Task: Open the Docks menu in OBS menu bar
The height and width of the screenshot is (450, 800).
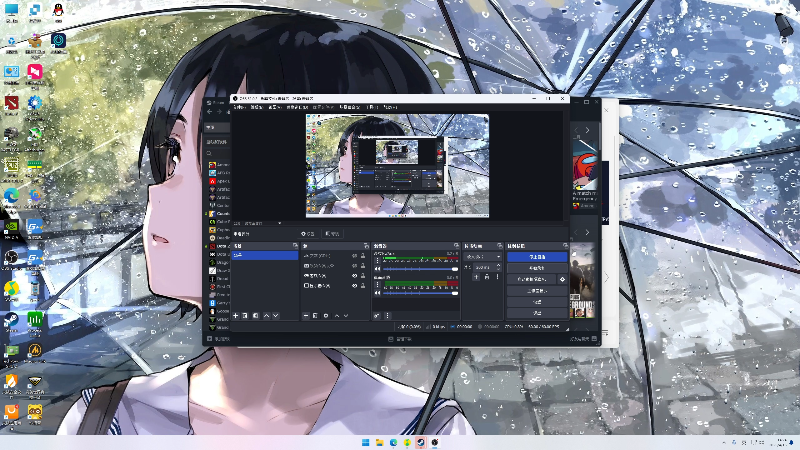Action: [x=297, y=107]
